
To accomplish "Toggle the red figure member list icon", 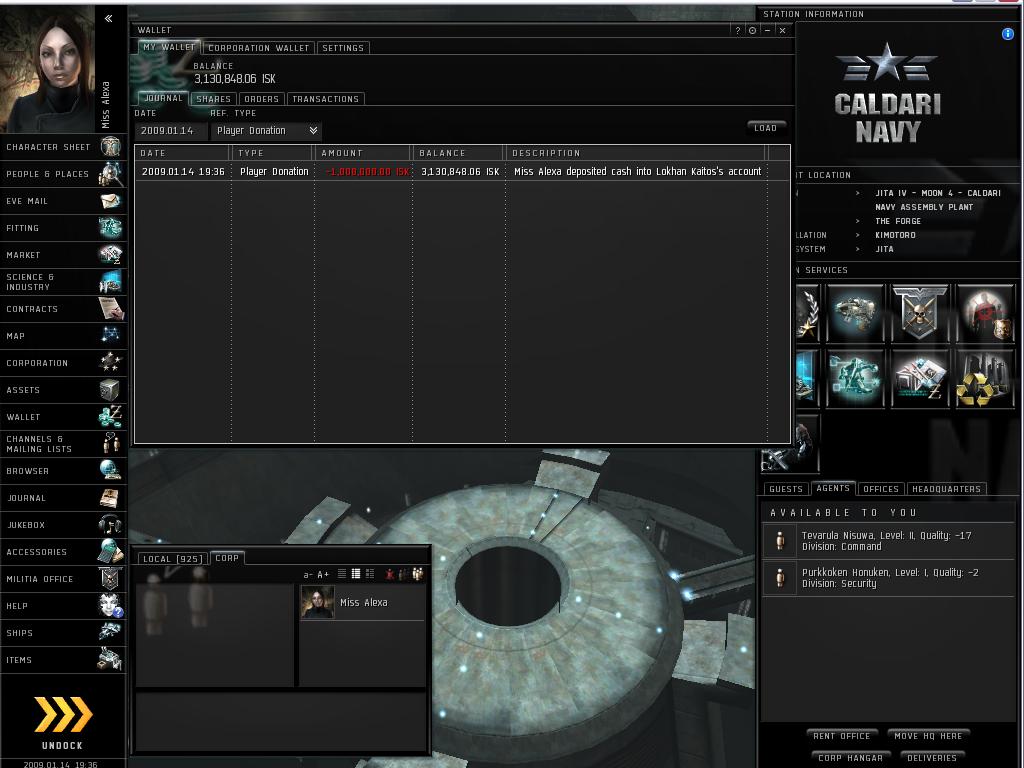I will (390, 574).
